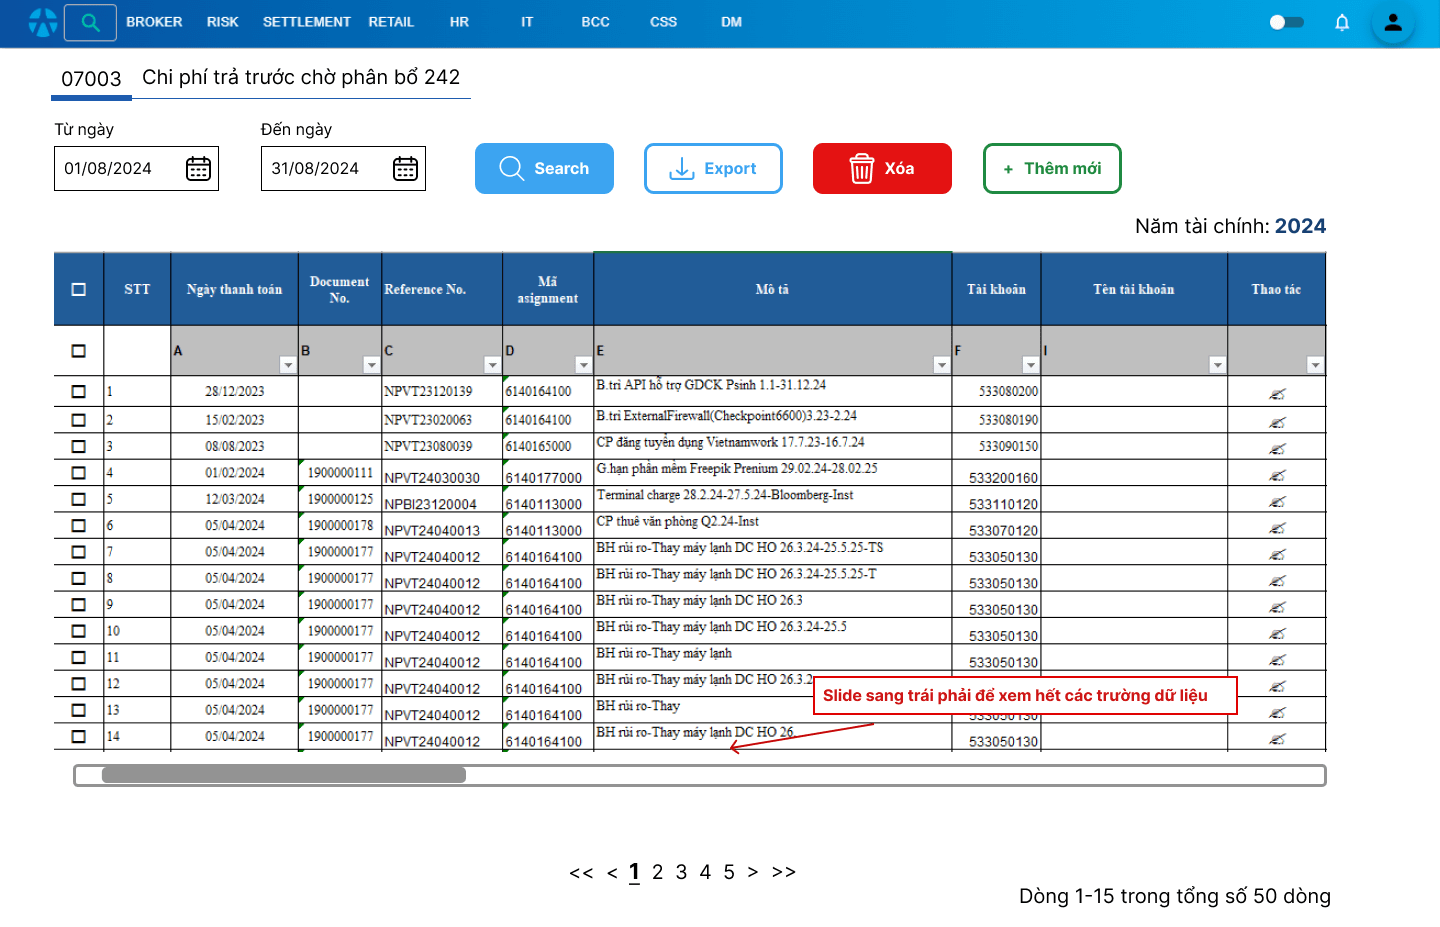
Task: Expand the Mô tả column filter dropdown
Action: (x=941, y=365)
